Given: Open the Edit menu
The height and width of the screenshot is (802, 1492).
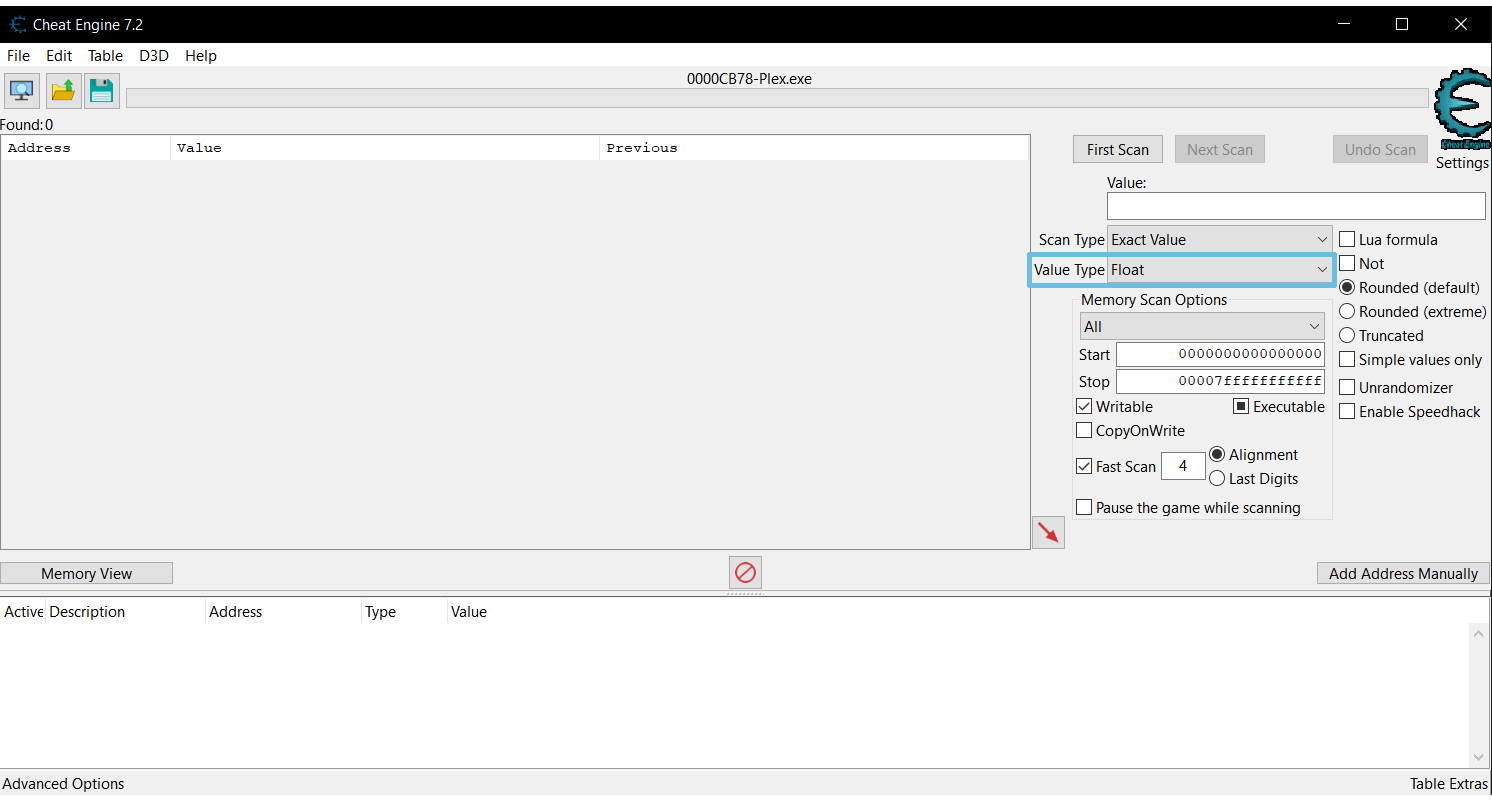Looking at the screenshot, I should pyautogui.click(x=59, y=56).
